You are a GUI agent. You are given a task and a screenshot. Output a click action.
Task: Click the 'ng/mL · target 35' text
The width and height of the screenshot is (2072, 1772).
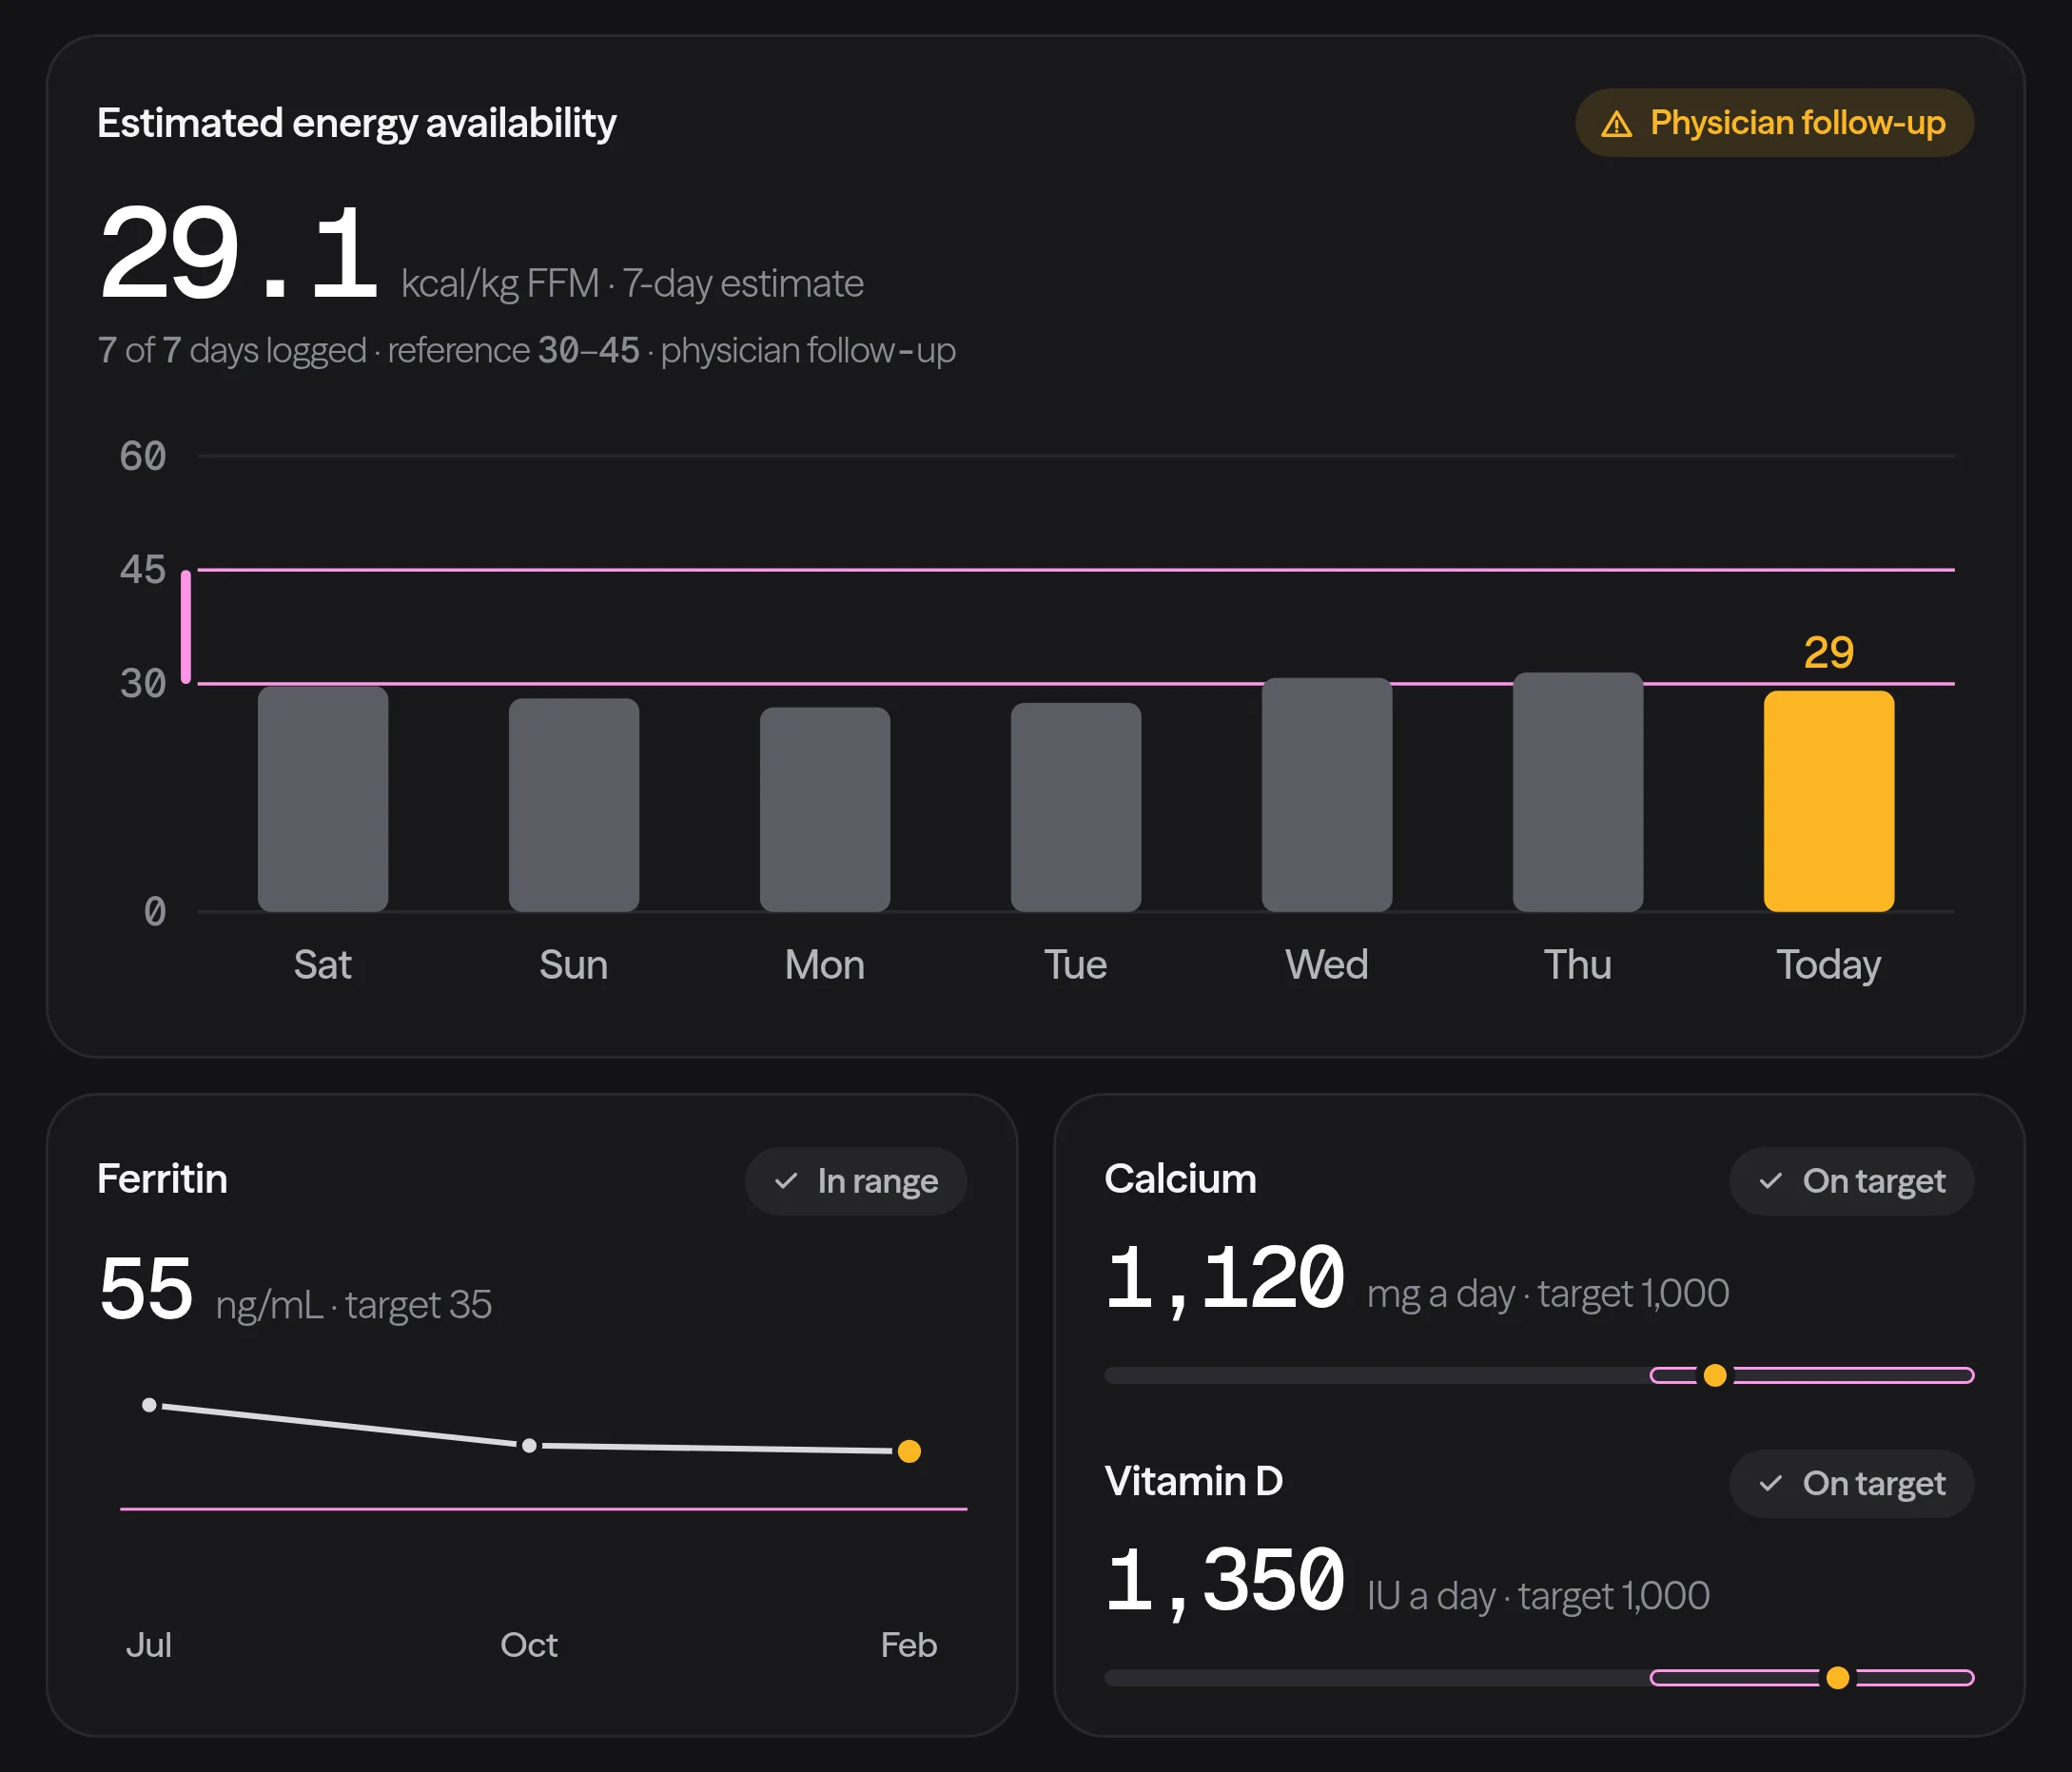[x=354, y=1305]
